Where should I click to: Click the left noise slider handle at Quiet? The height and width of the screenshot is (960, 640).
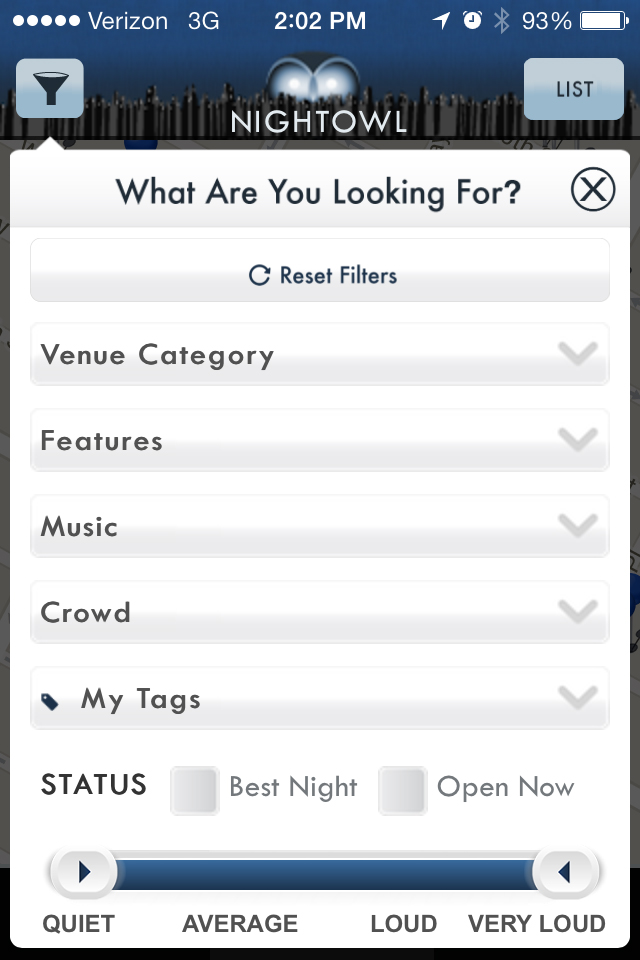click(83, 872)
